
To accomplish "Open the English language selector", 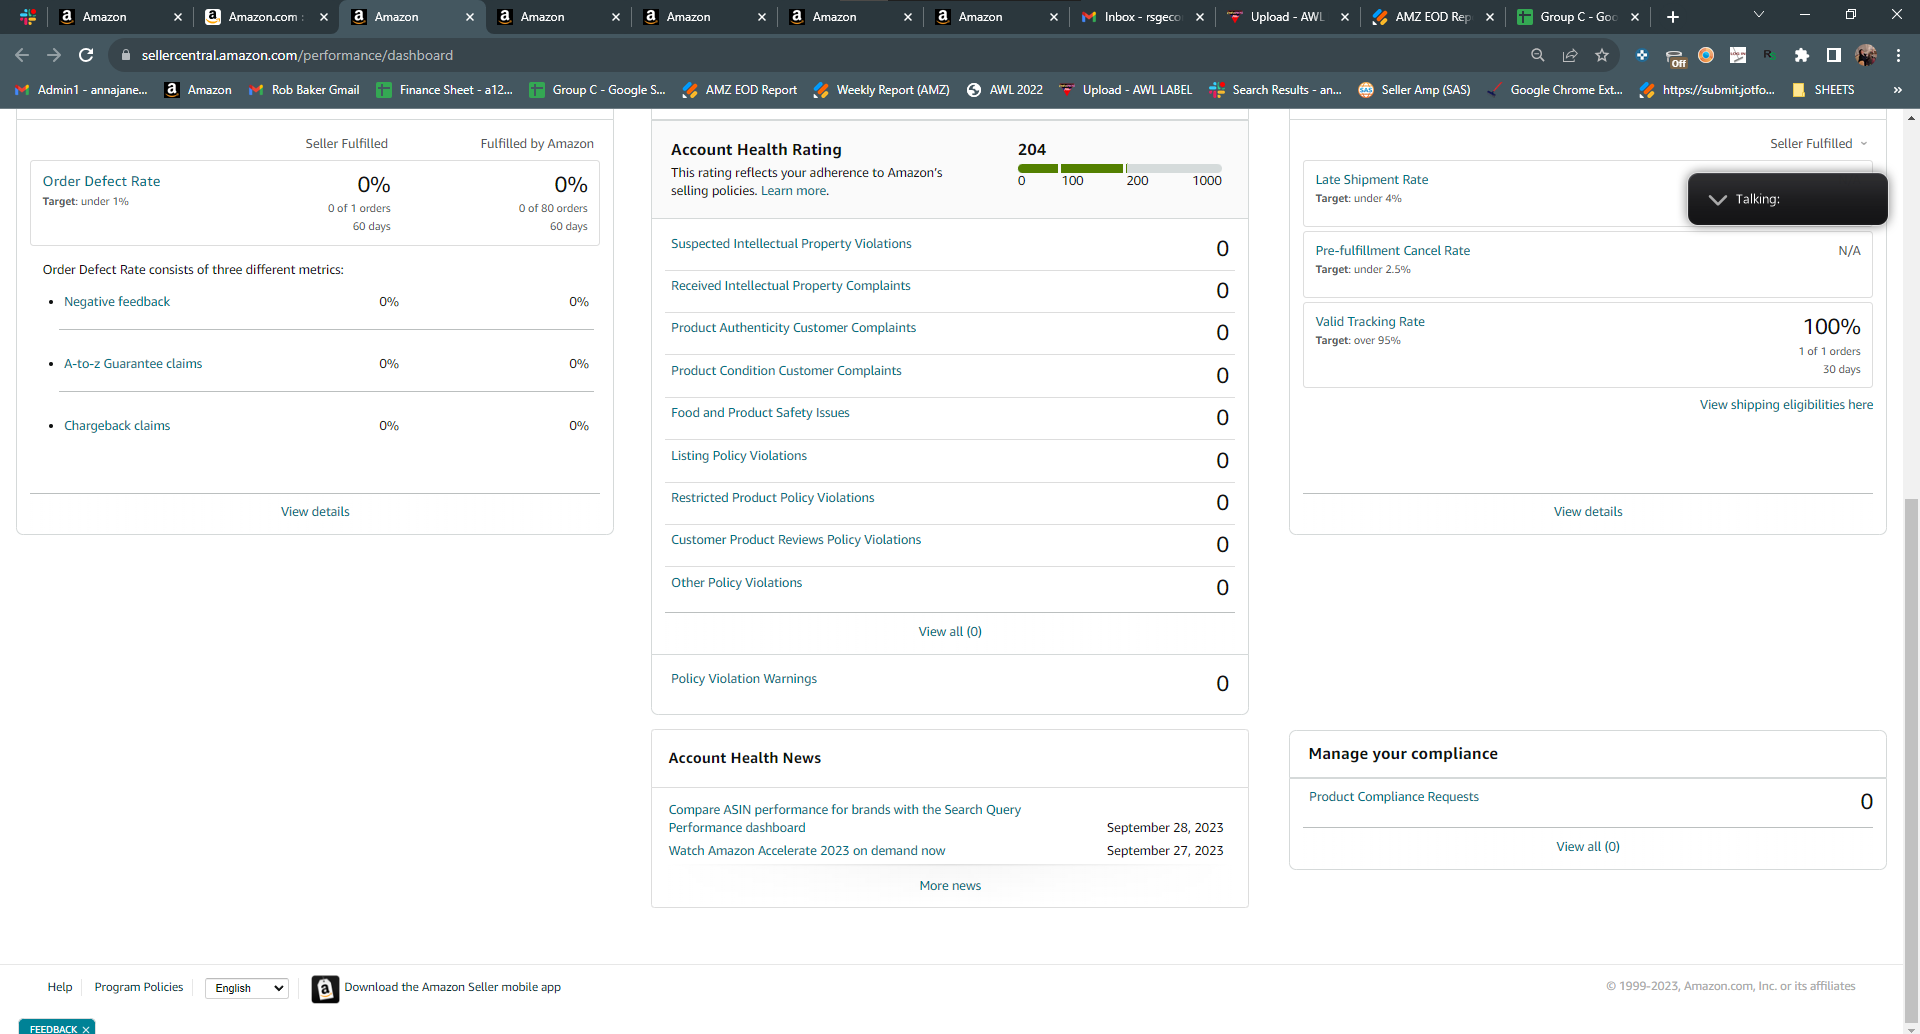I will [247, 988].
